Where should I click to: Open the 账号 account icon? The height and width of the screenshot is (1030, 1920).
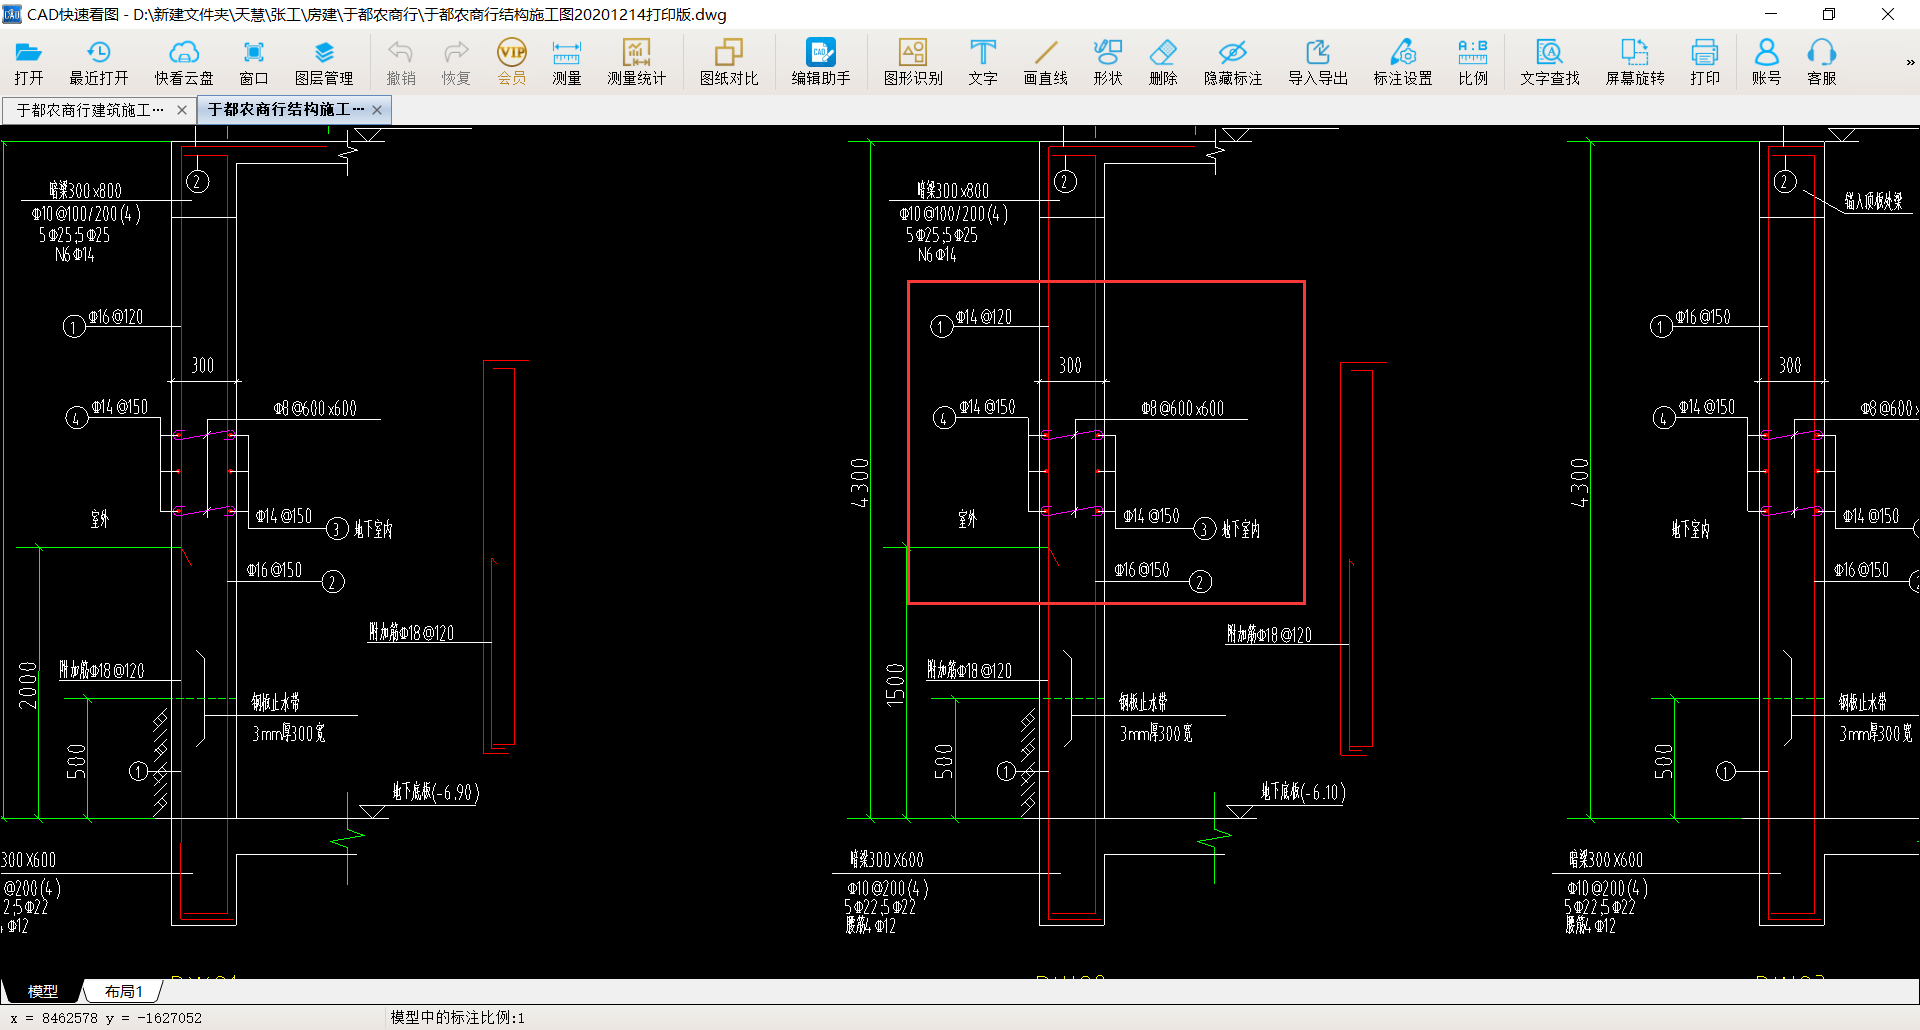[1767, 63]
